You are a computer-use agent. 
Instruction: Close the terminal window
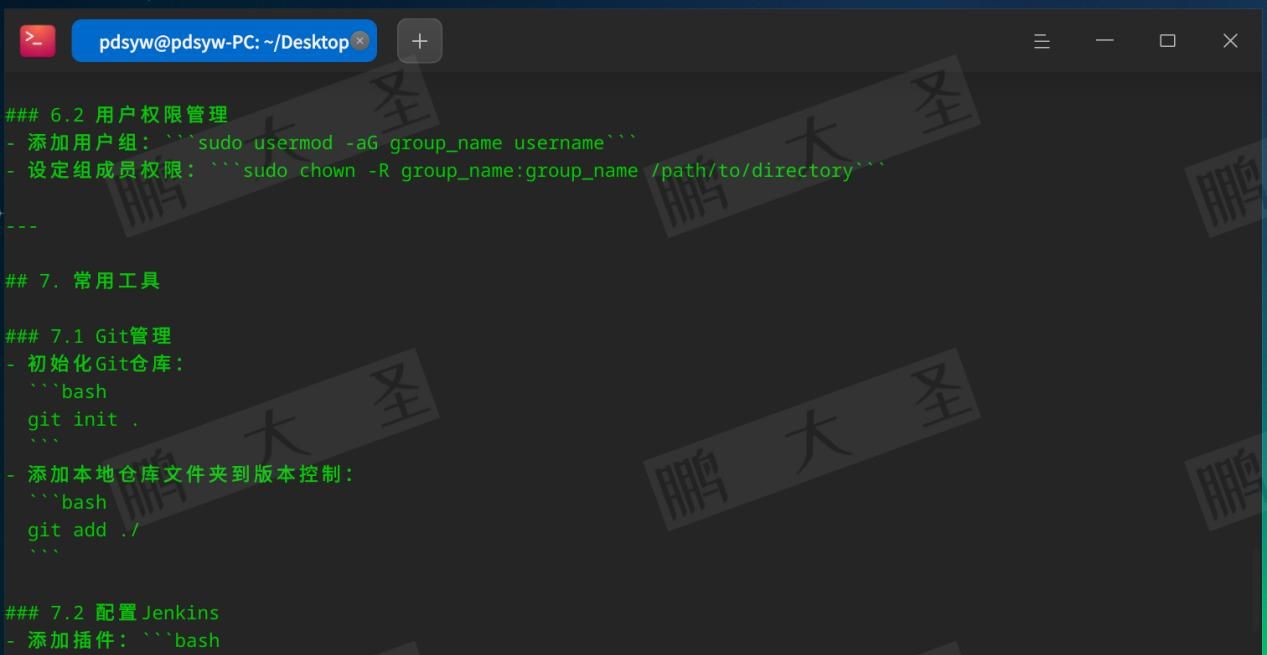coord(1230,41)
